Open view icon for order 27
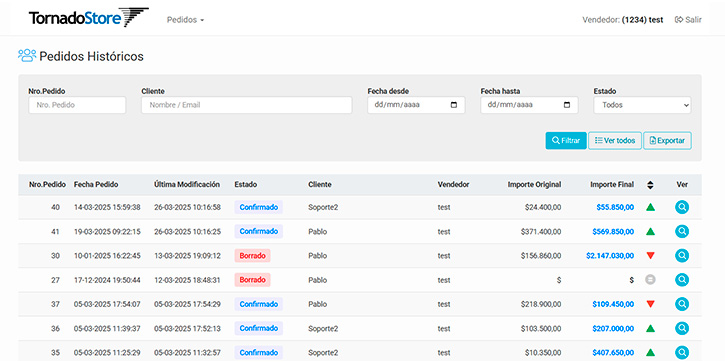 click(682, 280)
